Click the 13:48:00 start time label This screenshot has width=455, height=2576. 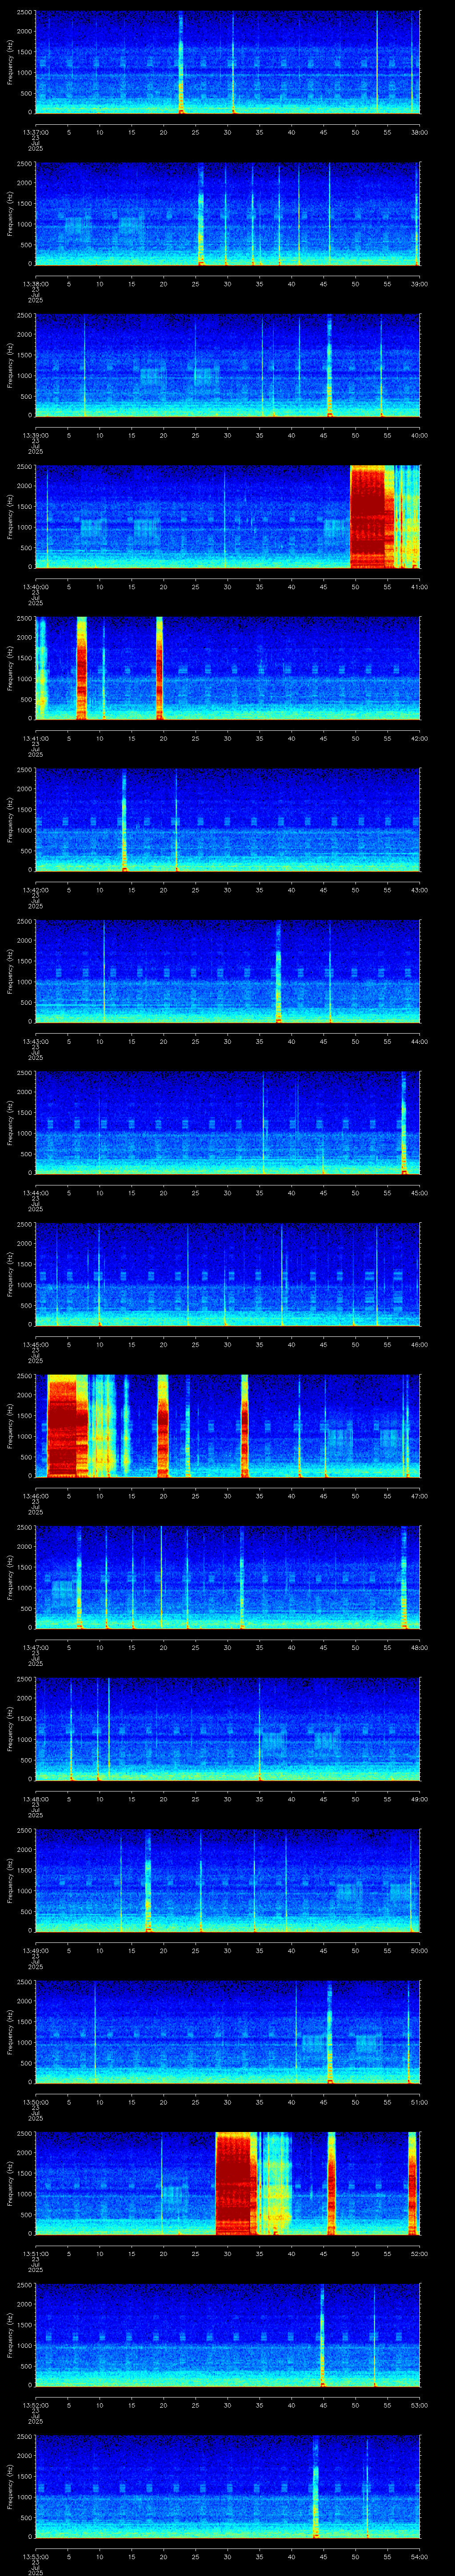(x=35, y=1799)
